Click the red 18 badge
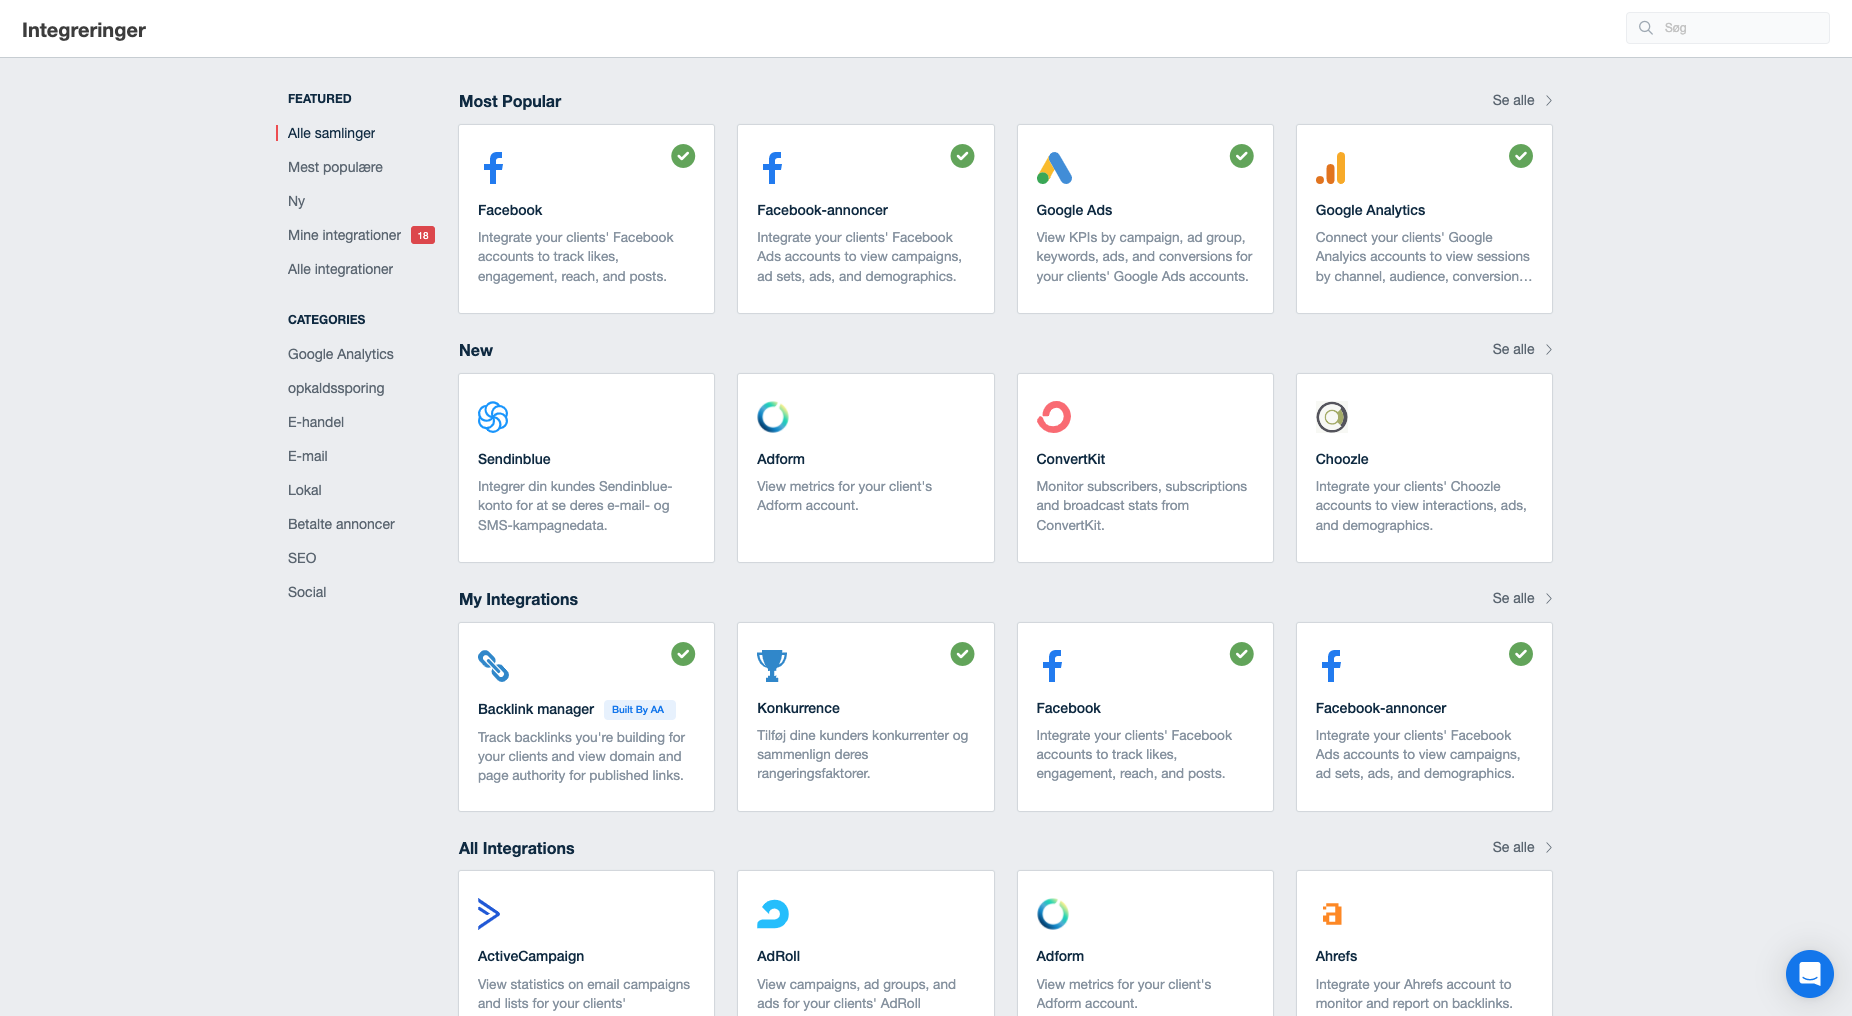Viewport: 1852px width, 1016px height. [x=423, y=235]
